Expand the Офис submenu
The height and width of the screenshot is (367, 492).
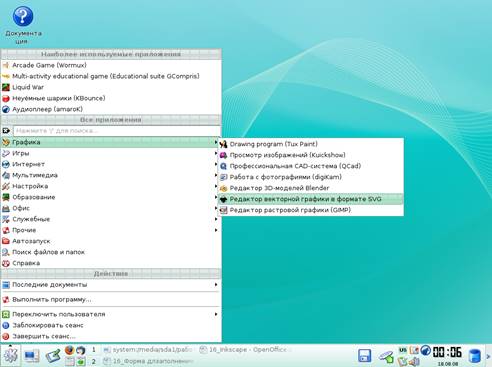[111, 208]
